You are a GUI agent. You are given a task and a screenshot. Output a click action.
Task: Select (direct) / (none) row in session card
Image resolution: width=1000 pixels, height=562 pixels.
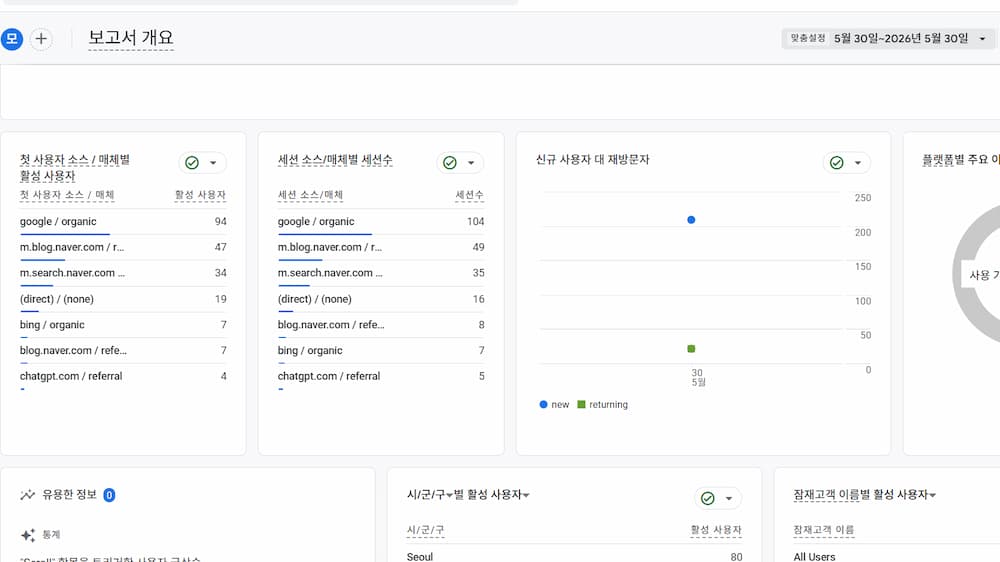(381, 299)
